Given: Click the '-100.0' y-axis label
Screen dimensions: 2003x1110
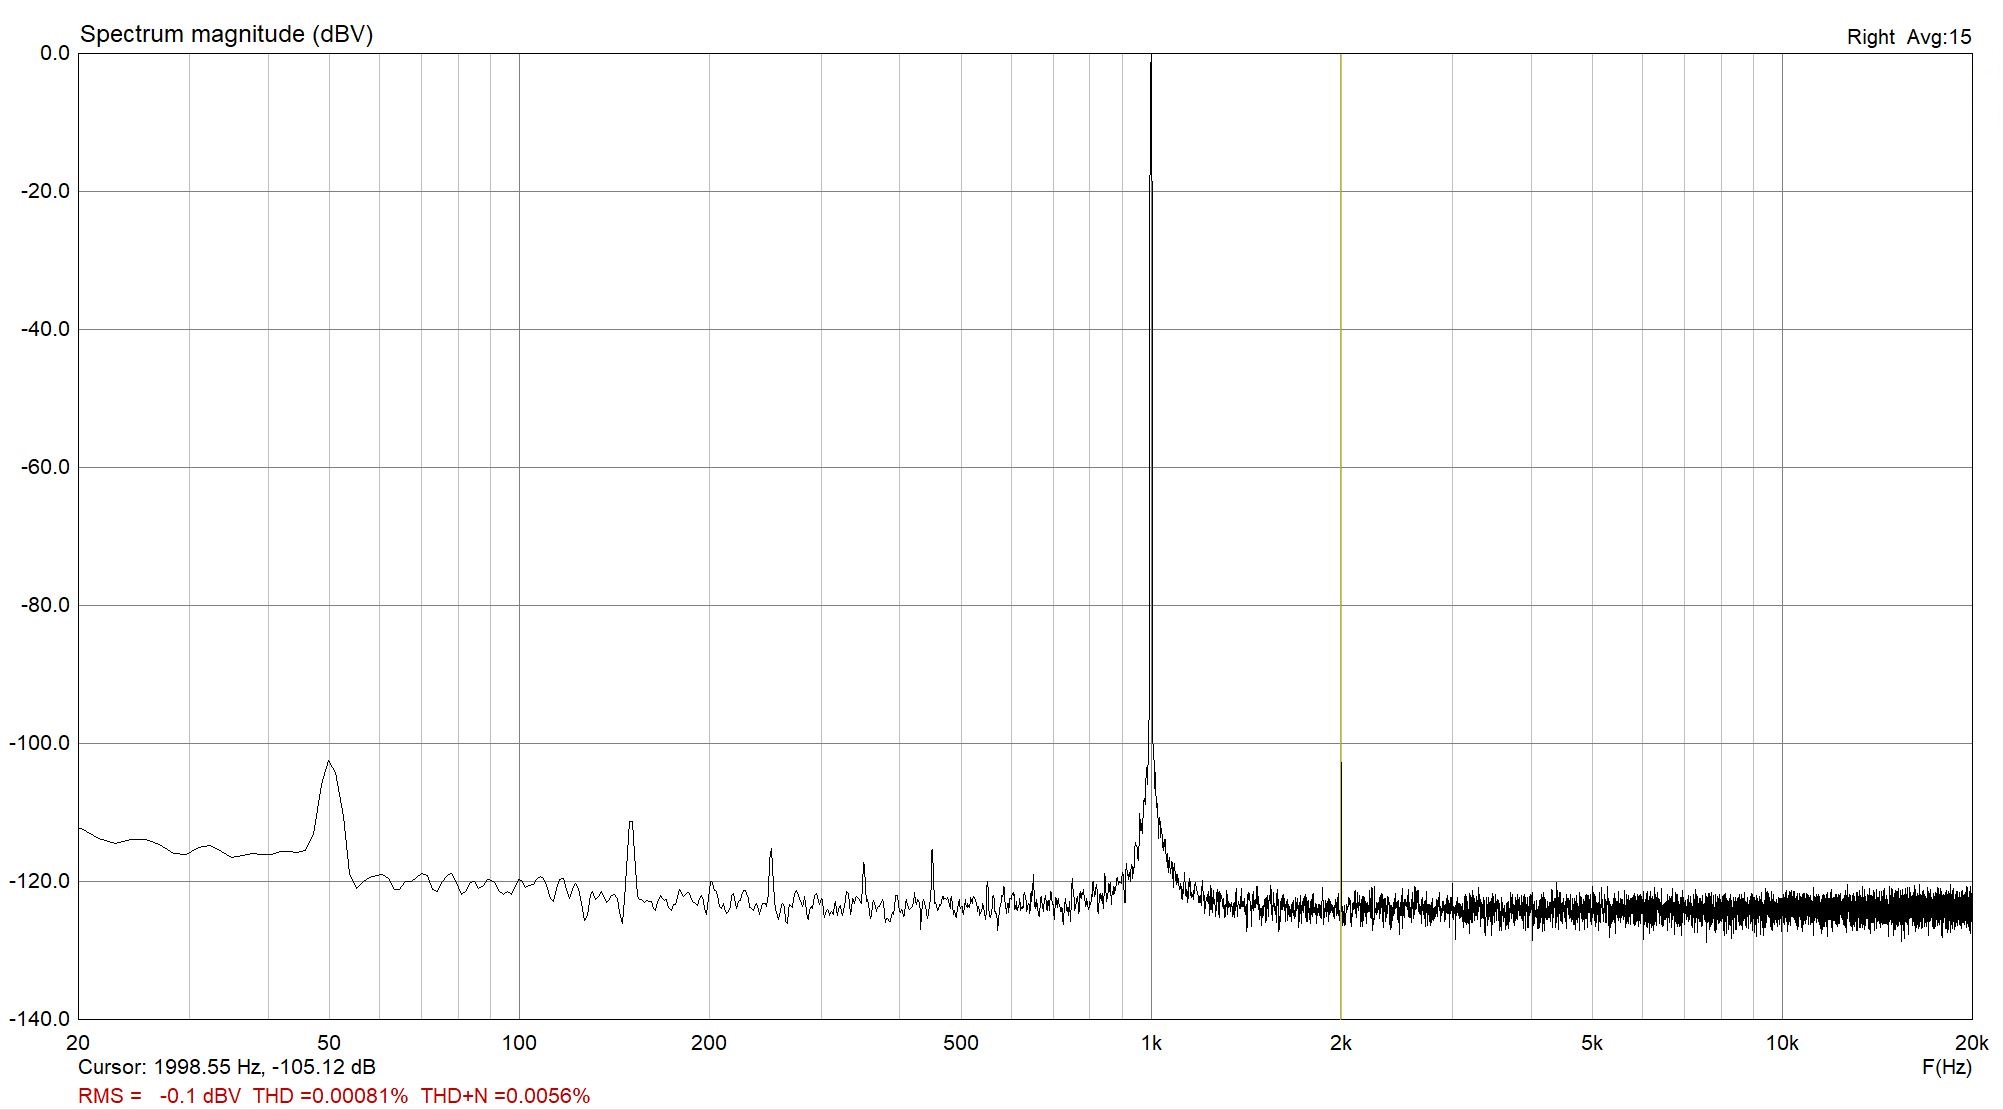Looking at the screenshot, I should (40, 743).
